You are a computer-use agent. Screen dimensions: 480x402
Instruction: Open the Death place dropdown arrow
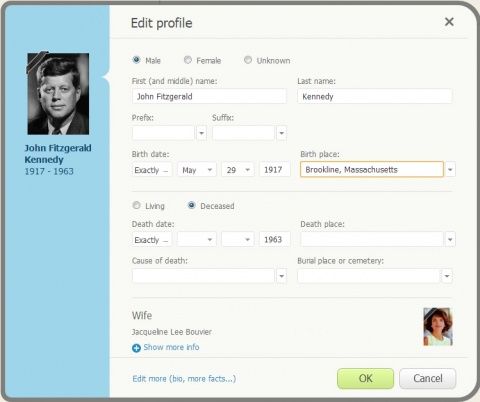click(450, 239)
